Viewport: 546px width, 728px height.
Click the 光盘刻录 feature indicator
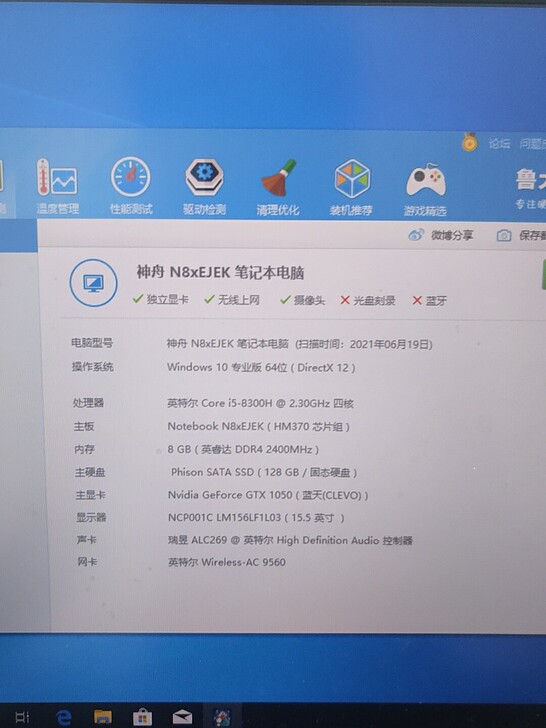click(x=367, y=300)
